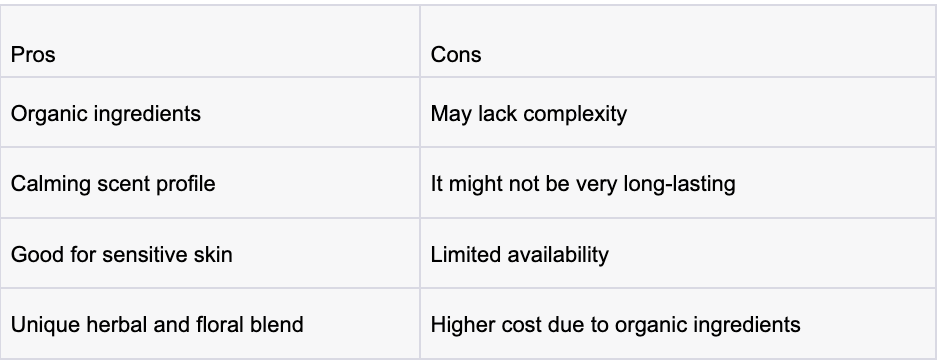Click the 'Higher cost due to organic ingredients' cell
The height and width of the screenshot is (362, 938).
point(678,324)
